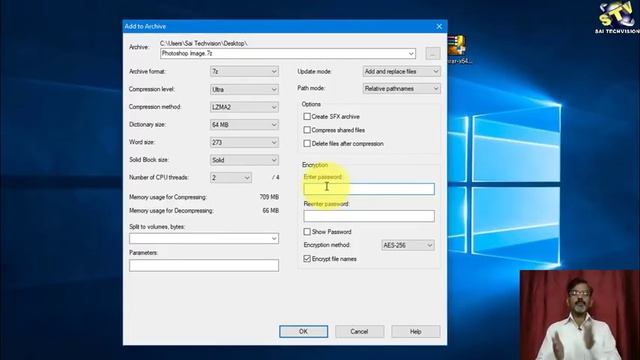Uncheck Encrypt file names
The width and height of the screenshot is (640, 360).
pyautogui.click(x=307, y=259)
